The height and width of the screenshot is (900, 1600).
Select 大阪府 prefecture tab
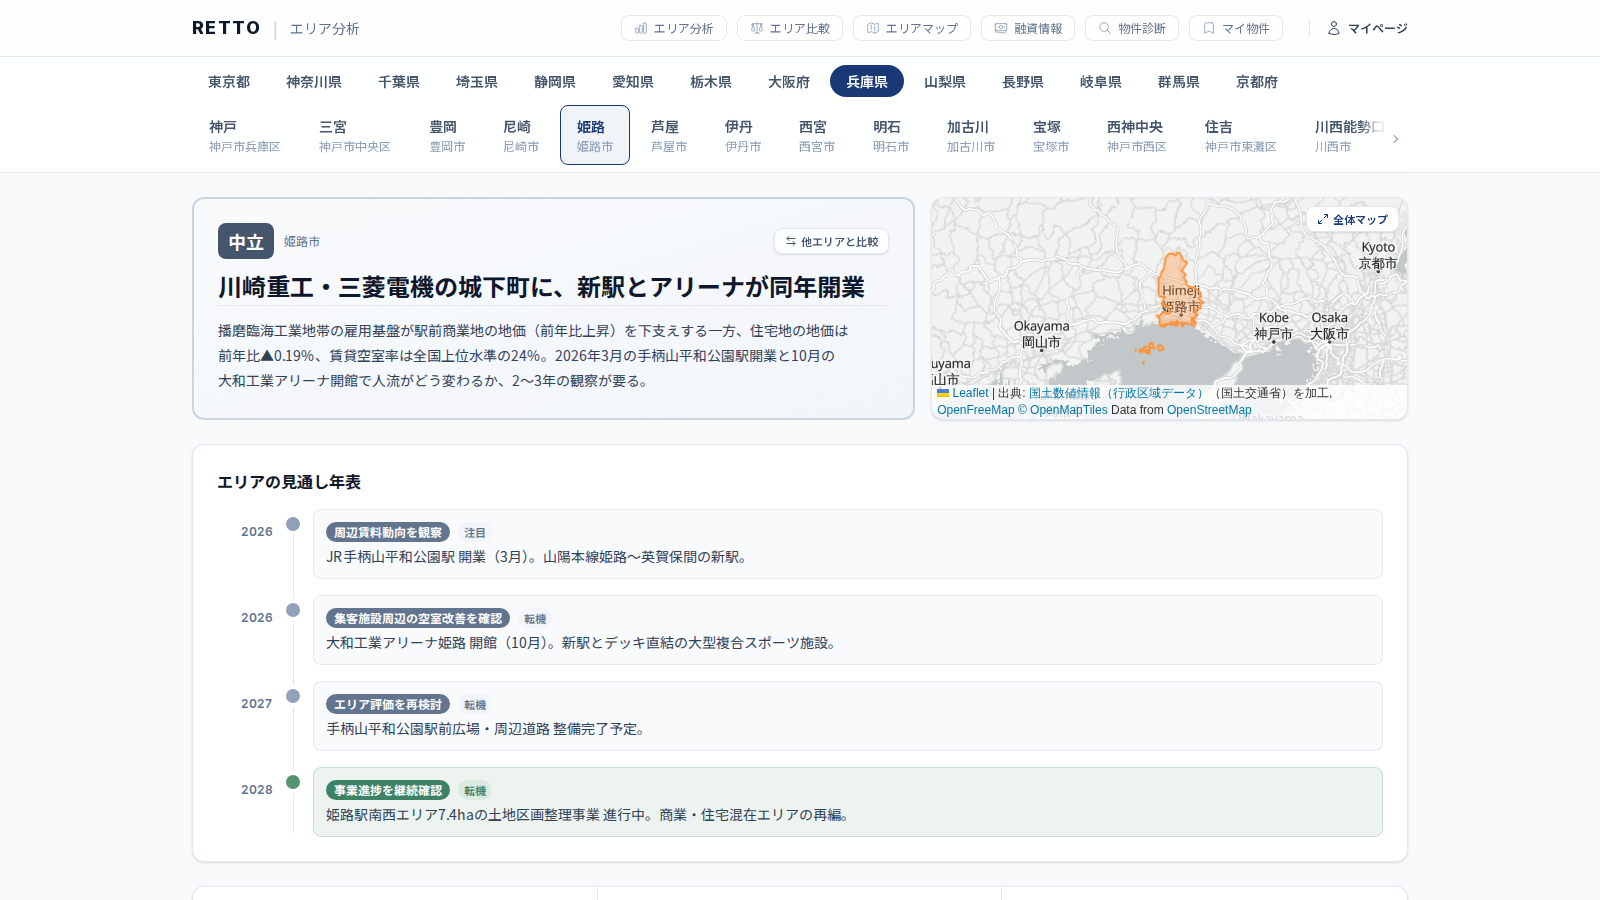click(789, 81)
